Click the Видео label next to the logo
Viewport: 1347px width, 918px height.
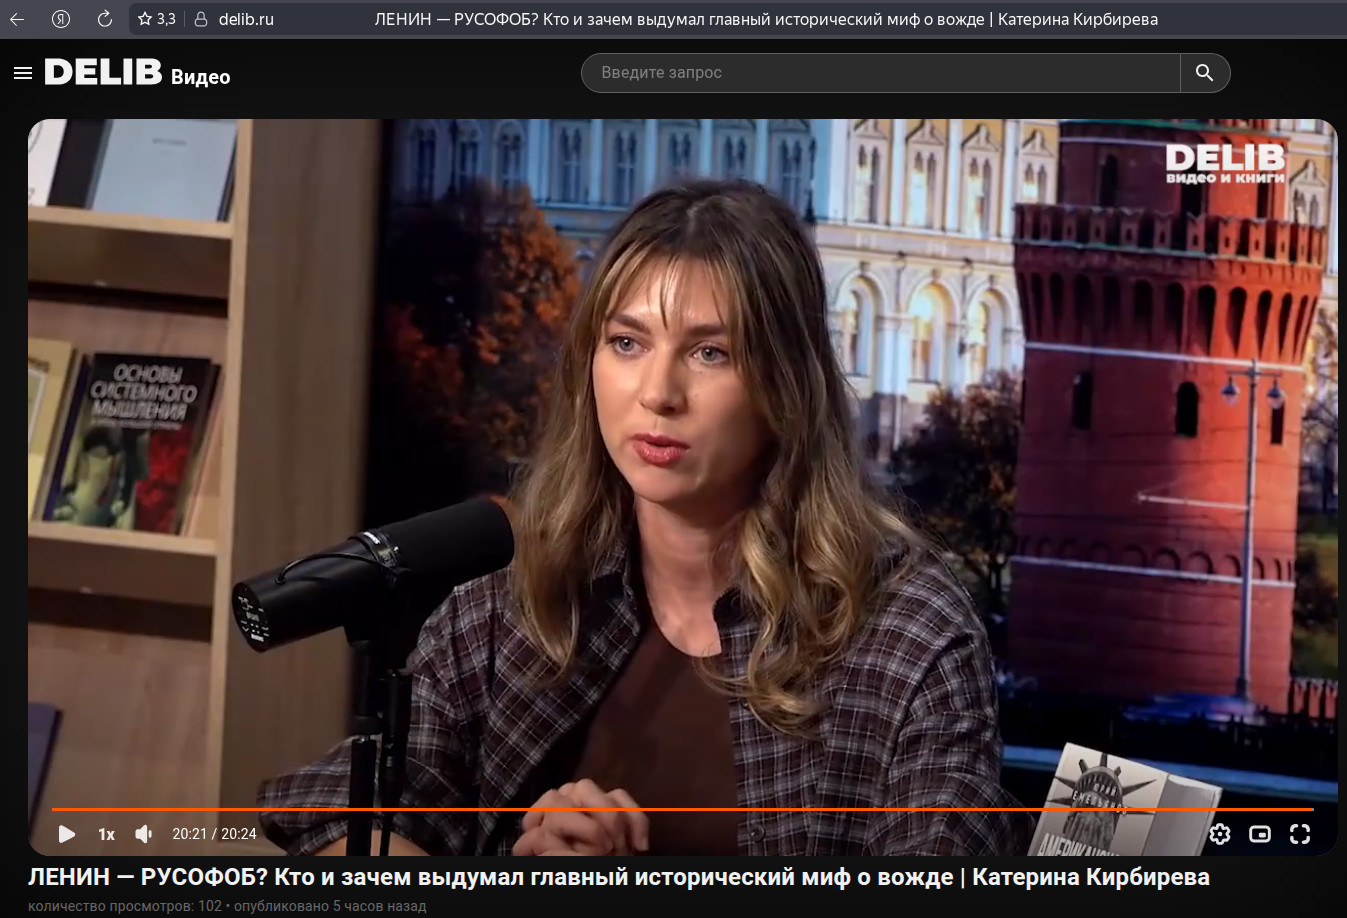pos(200,77)
